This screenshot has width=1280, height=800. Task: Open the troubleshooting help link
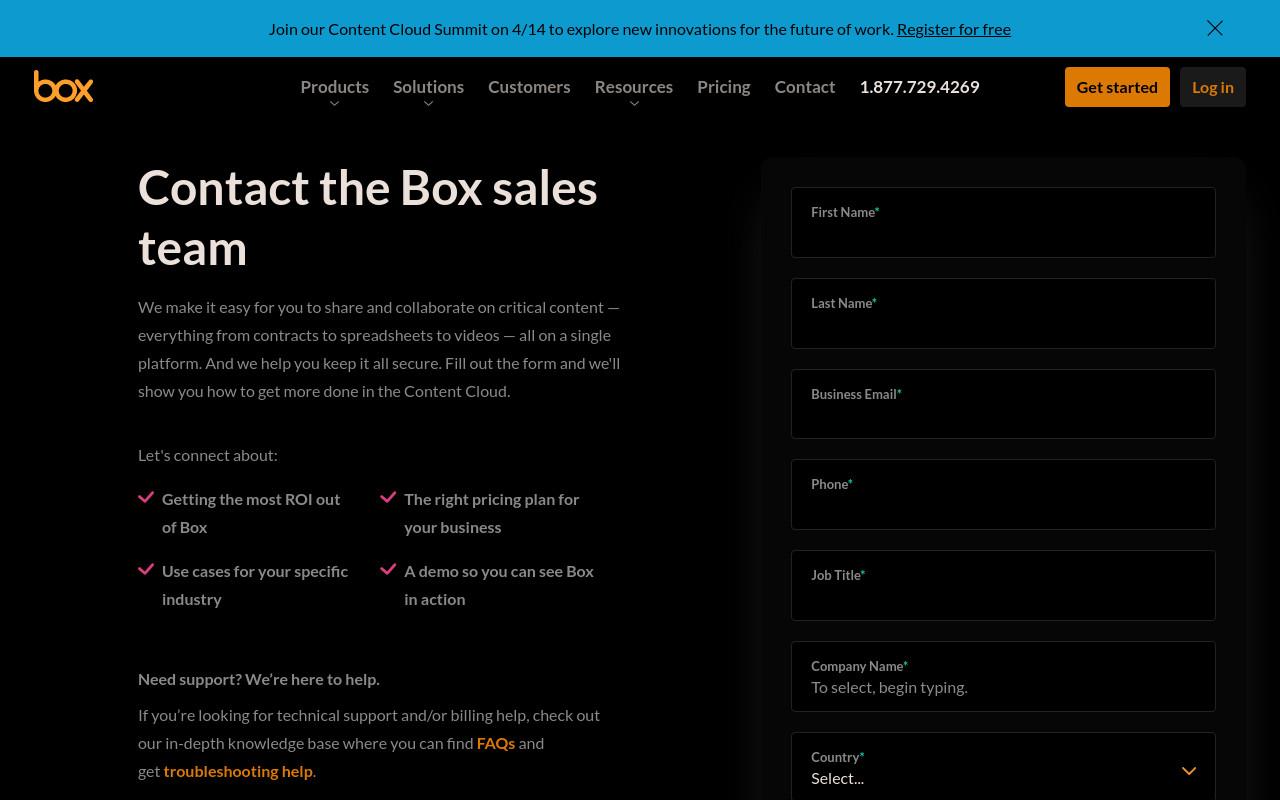pyautogui.click(x=238, y=771)
